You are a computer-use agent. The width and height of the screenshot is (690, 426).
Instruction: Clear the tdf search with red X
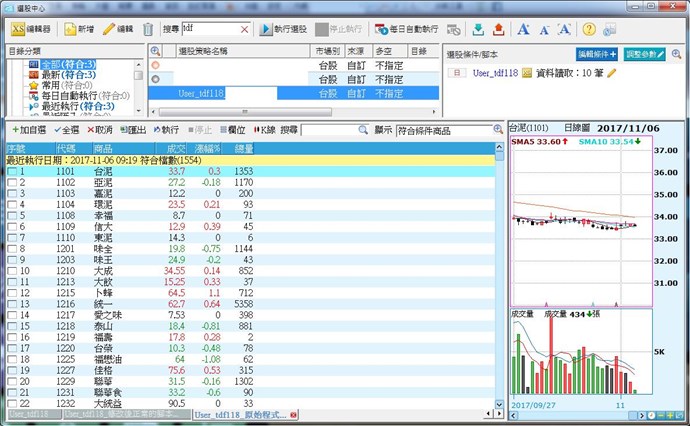tap(244, 30)
